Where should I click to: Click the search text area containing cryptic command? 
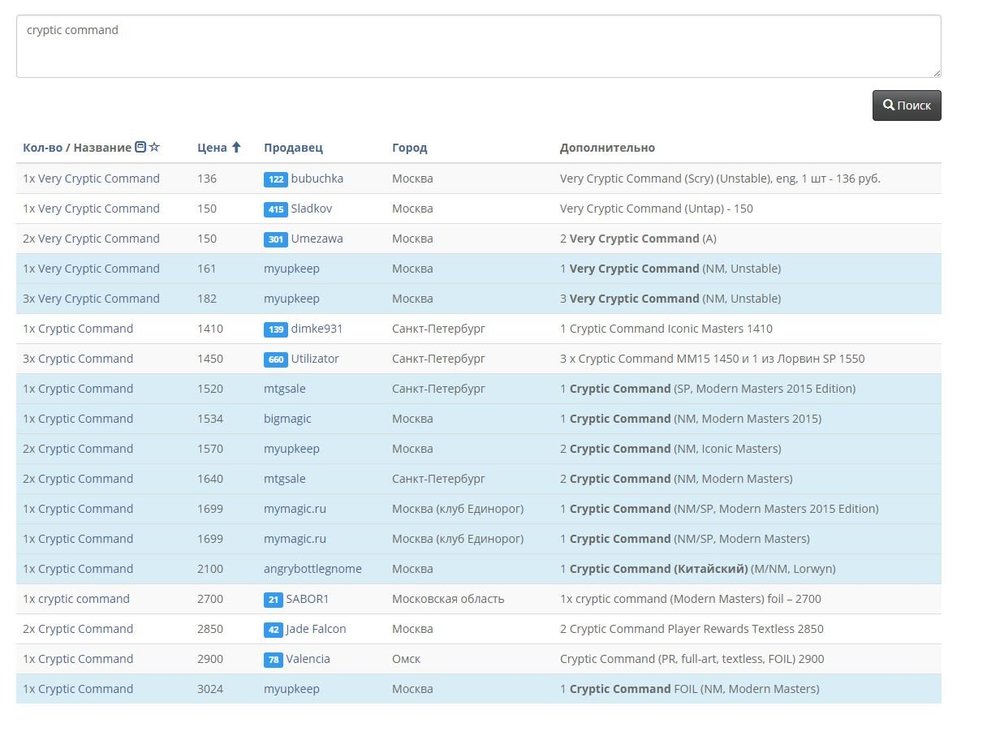[x=478, y=46]
